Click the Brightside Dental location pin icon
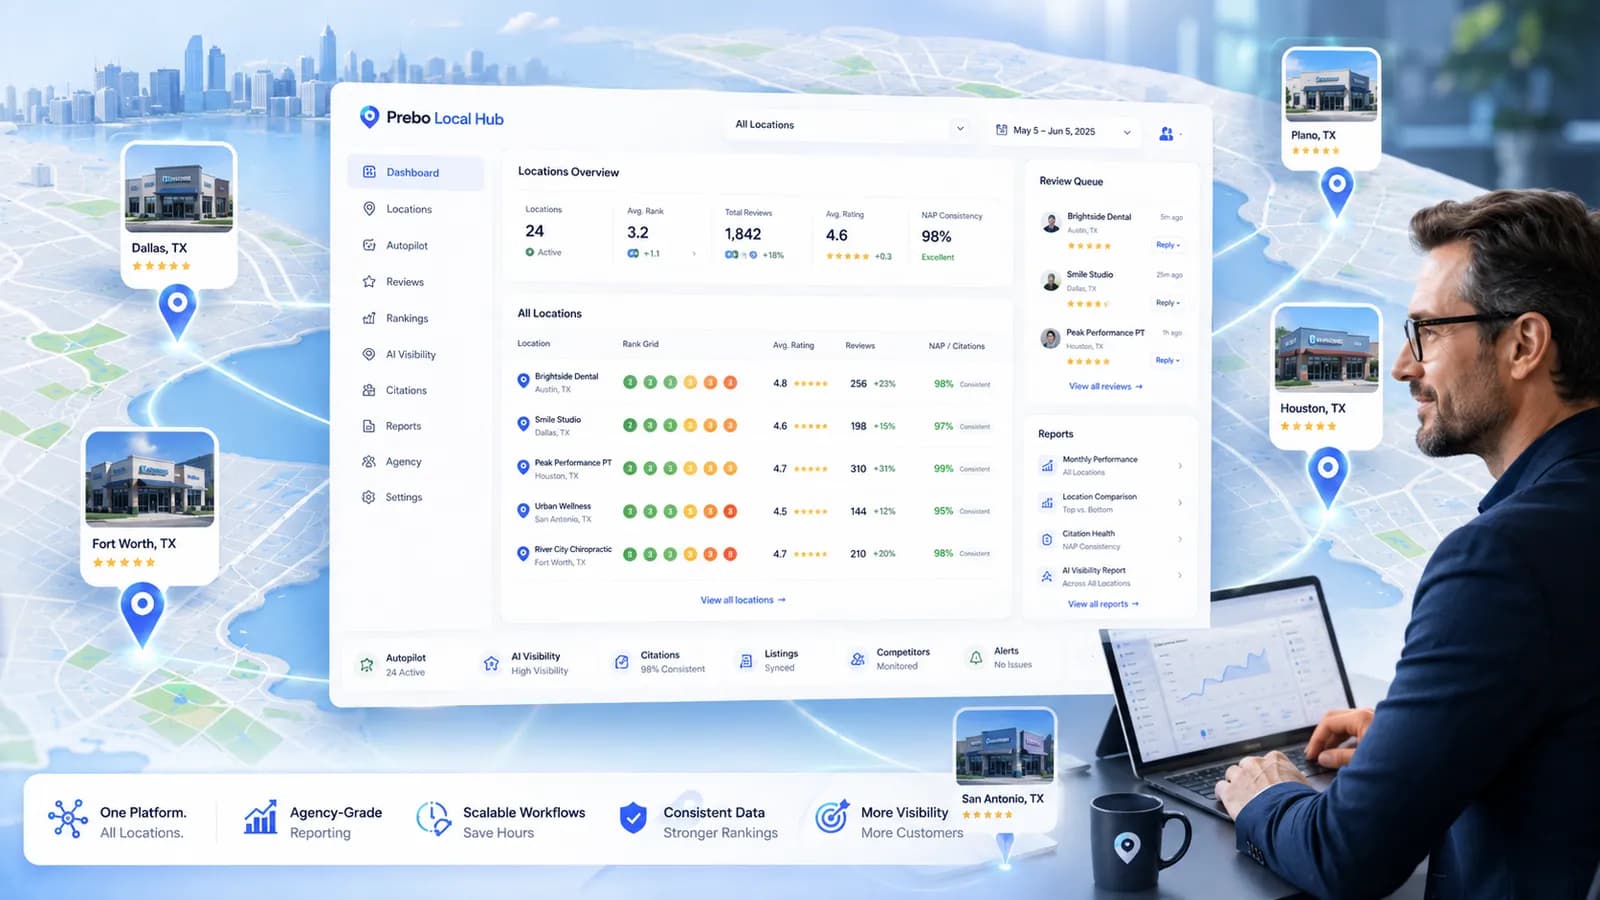1600x900 pixels. [x=523, y=381]
